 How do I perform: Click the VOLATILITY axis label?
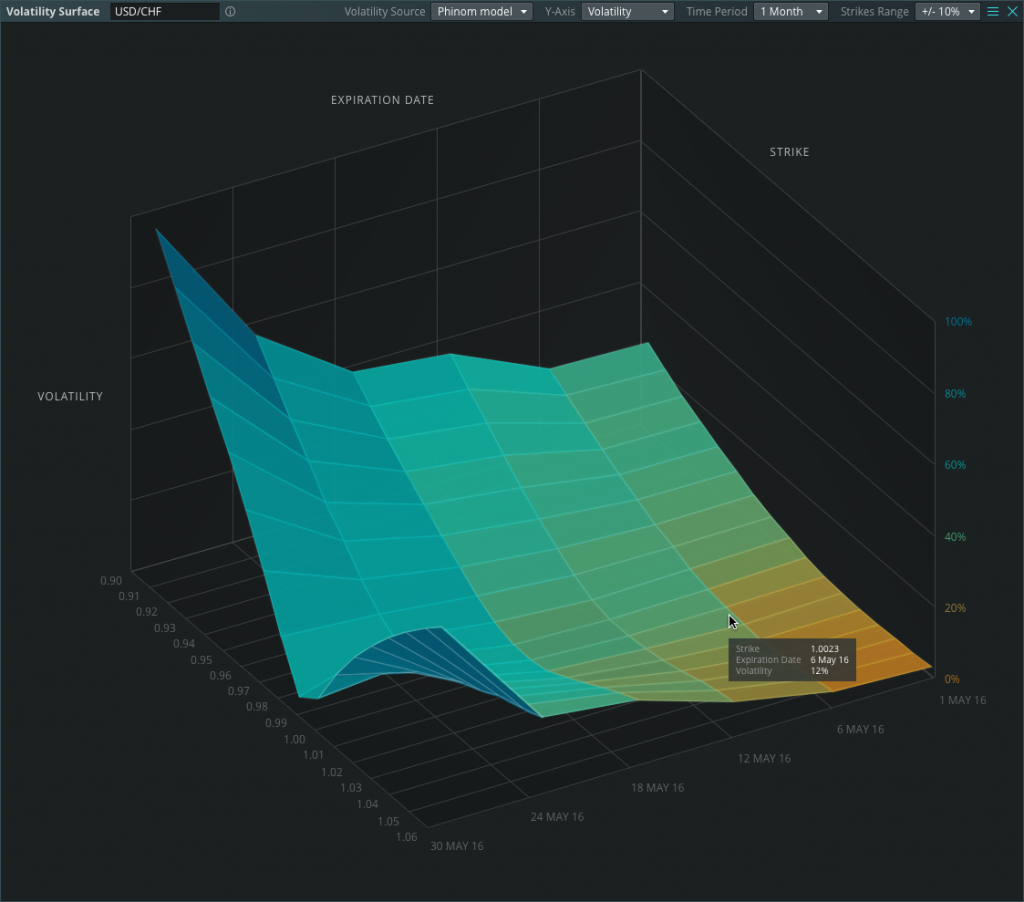[70, 396]
